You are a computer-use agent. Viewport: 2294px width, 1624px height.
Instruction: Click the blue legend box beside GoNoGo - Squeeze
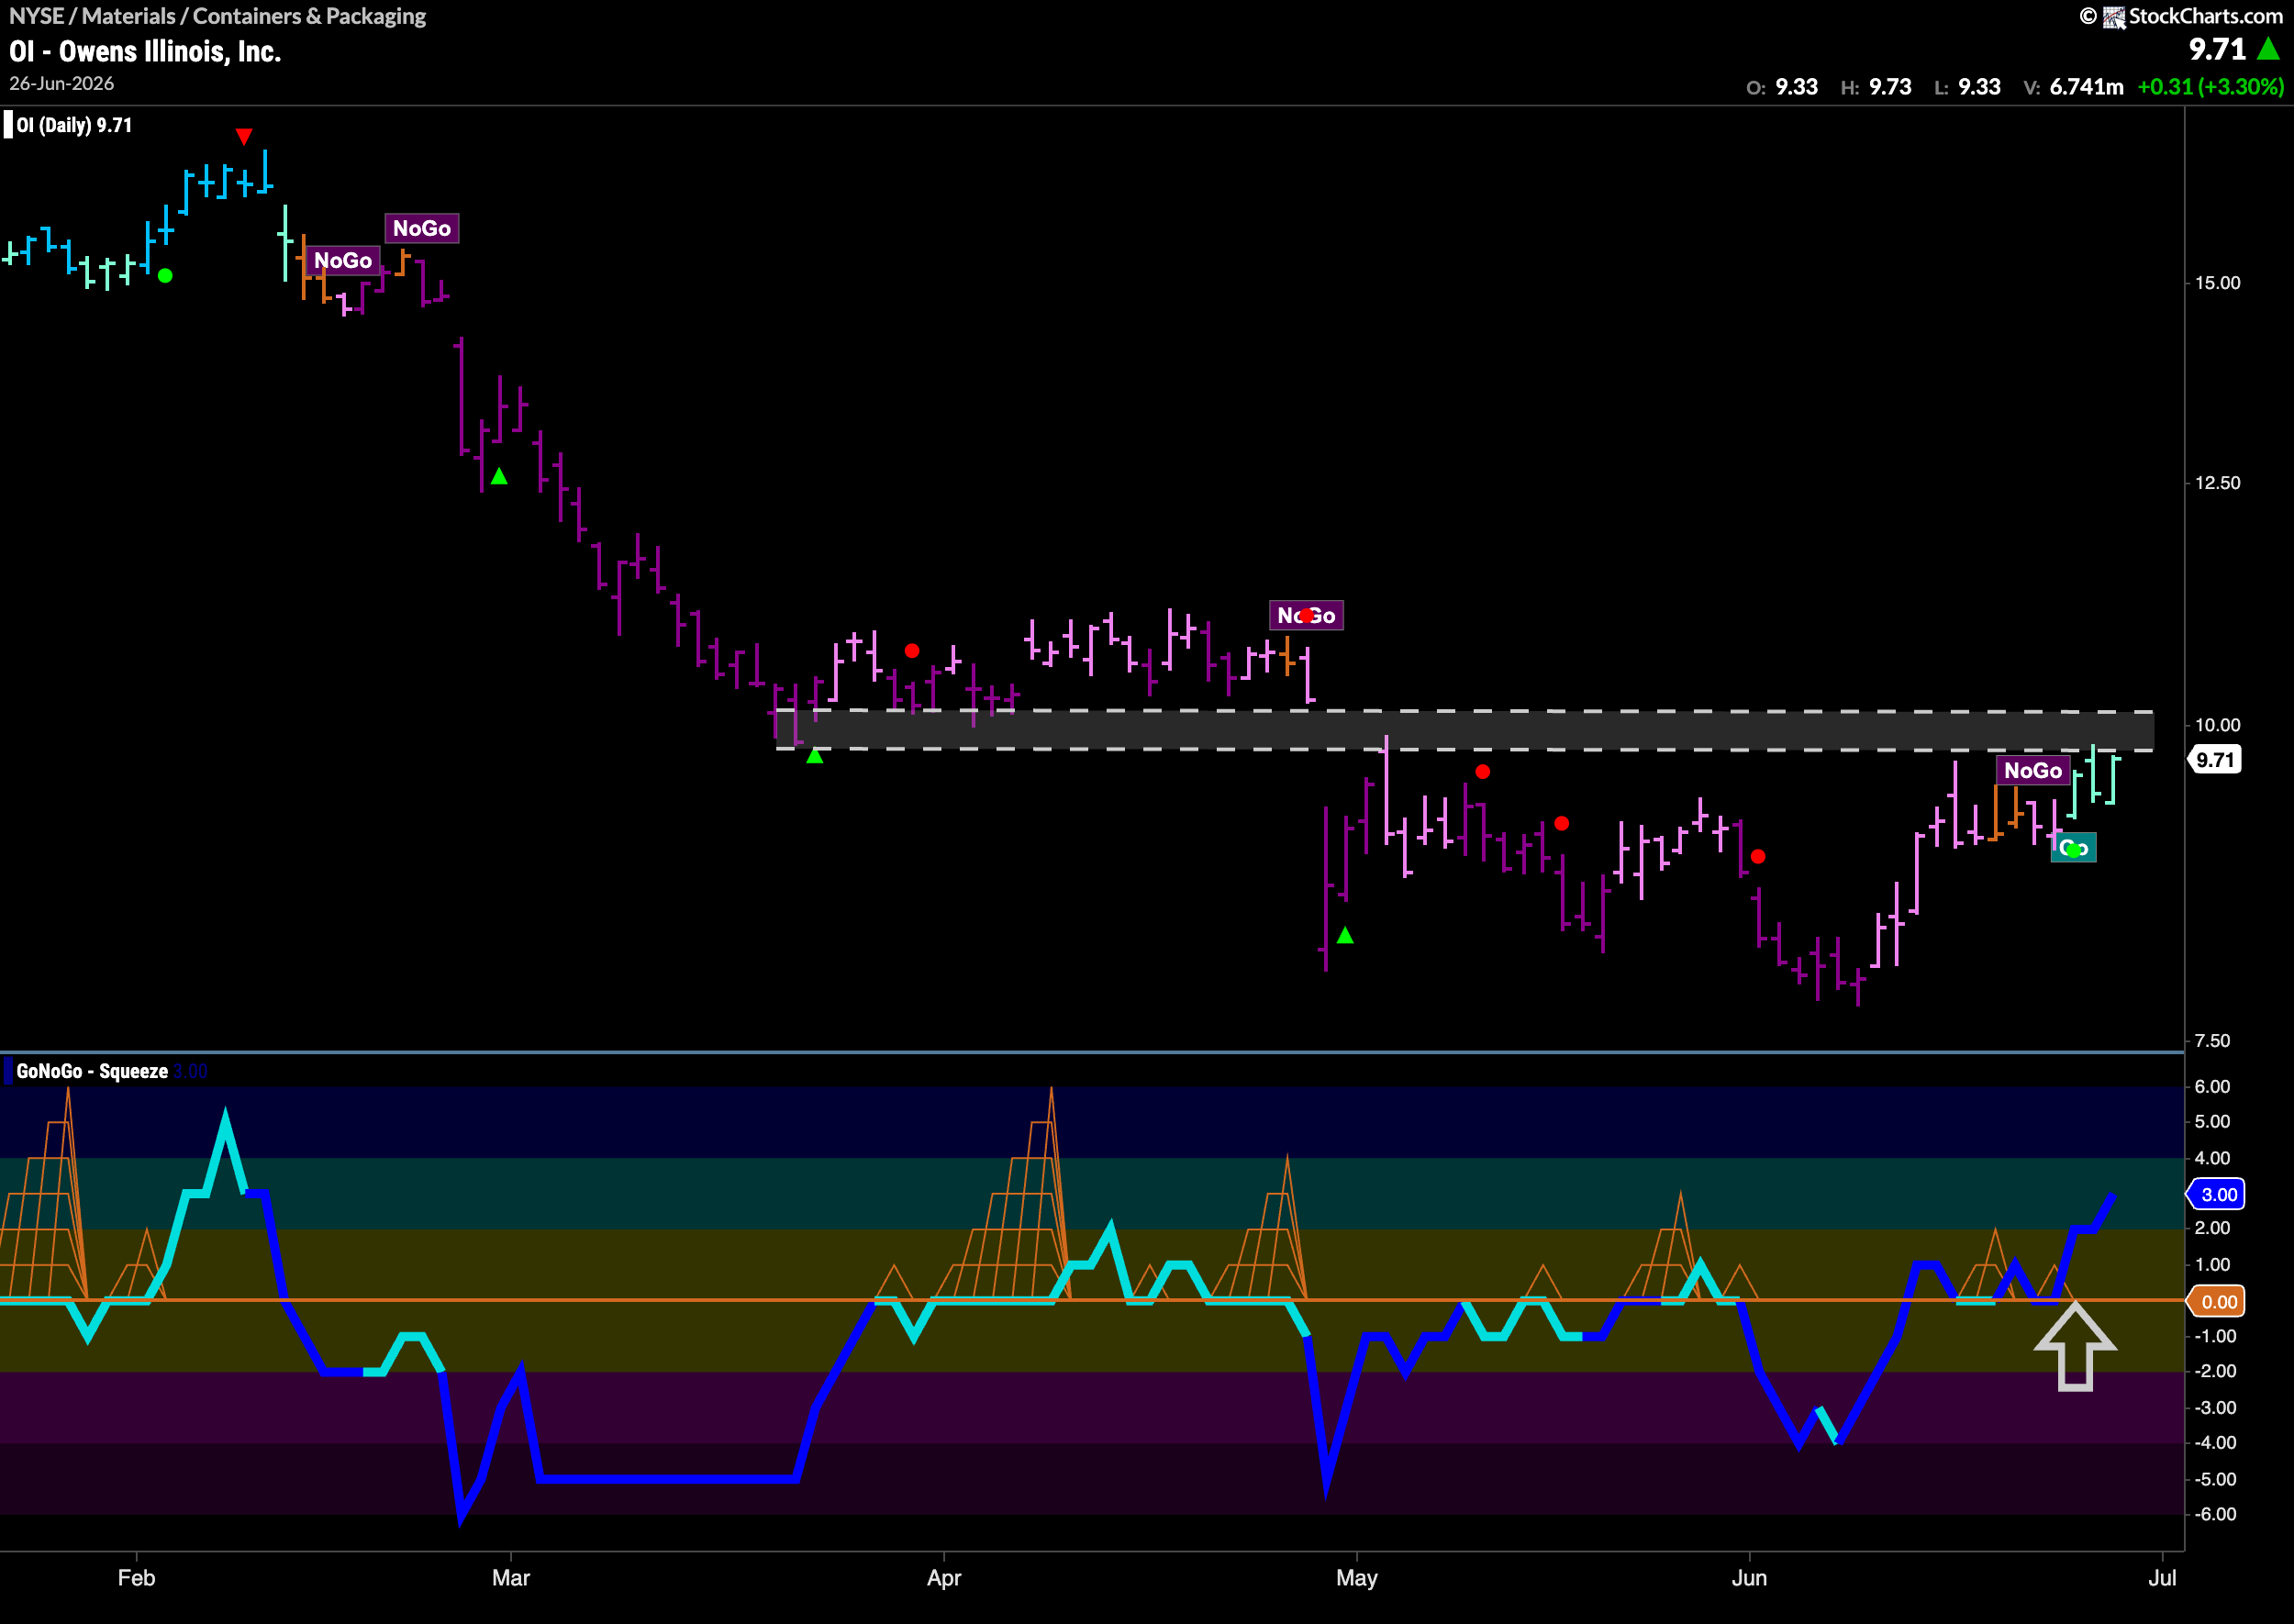(8, 1071)
